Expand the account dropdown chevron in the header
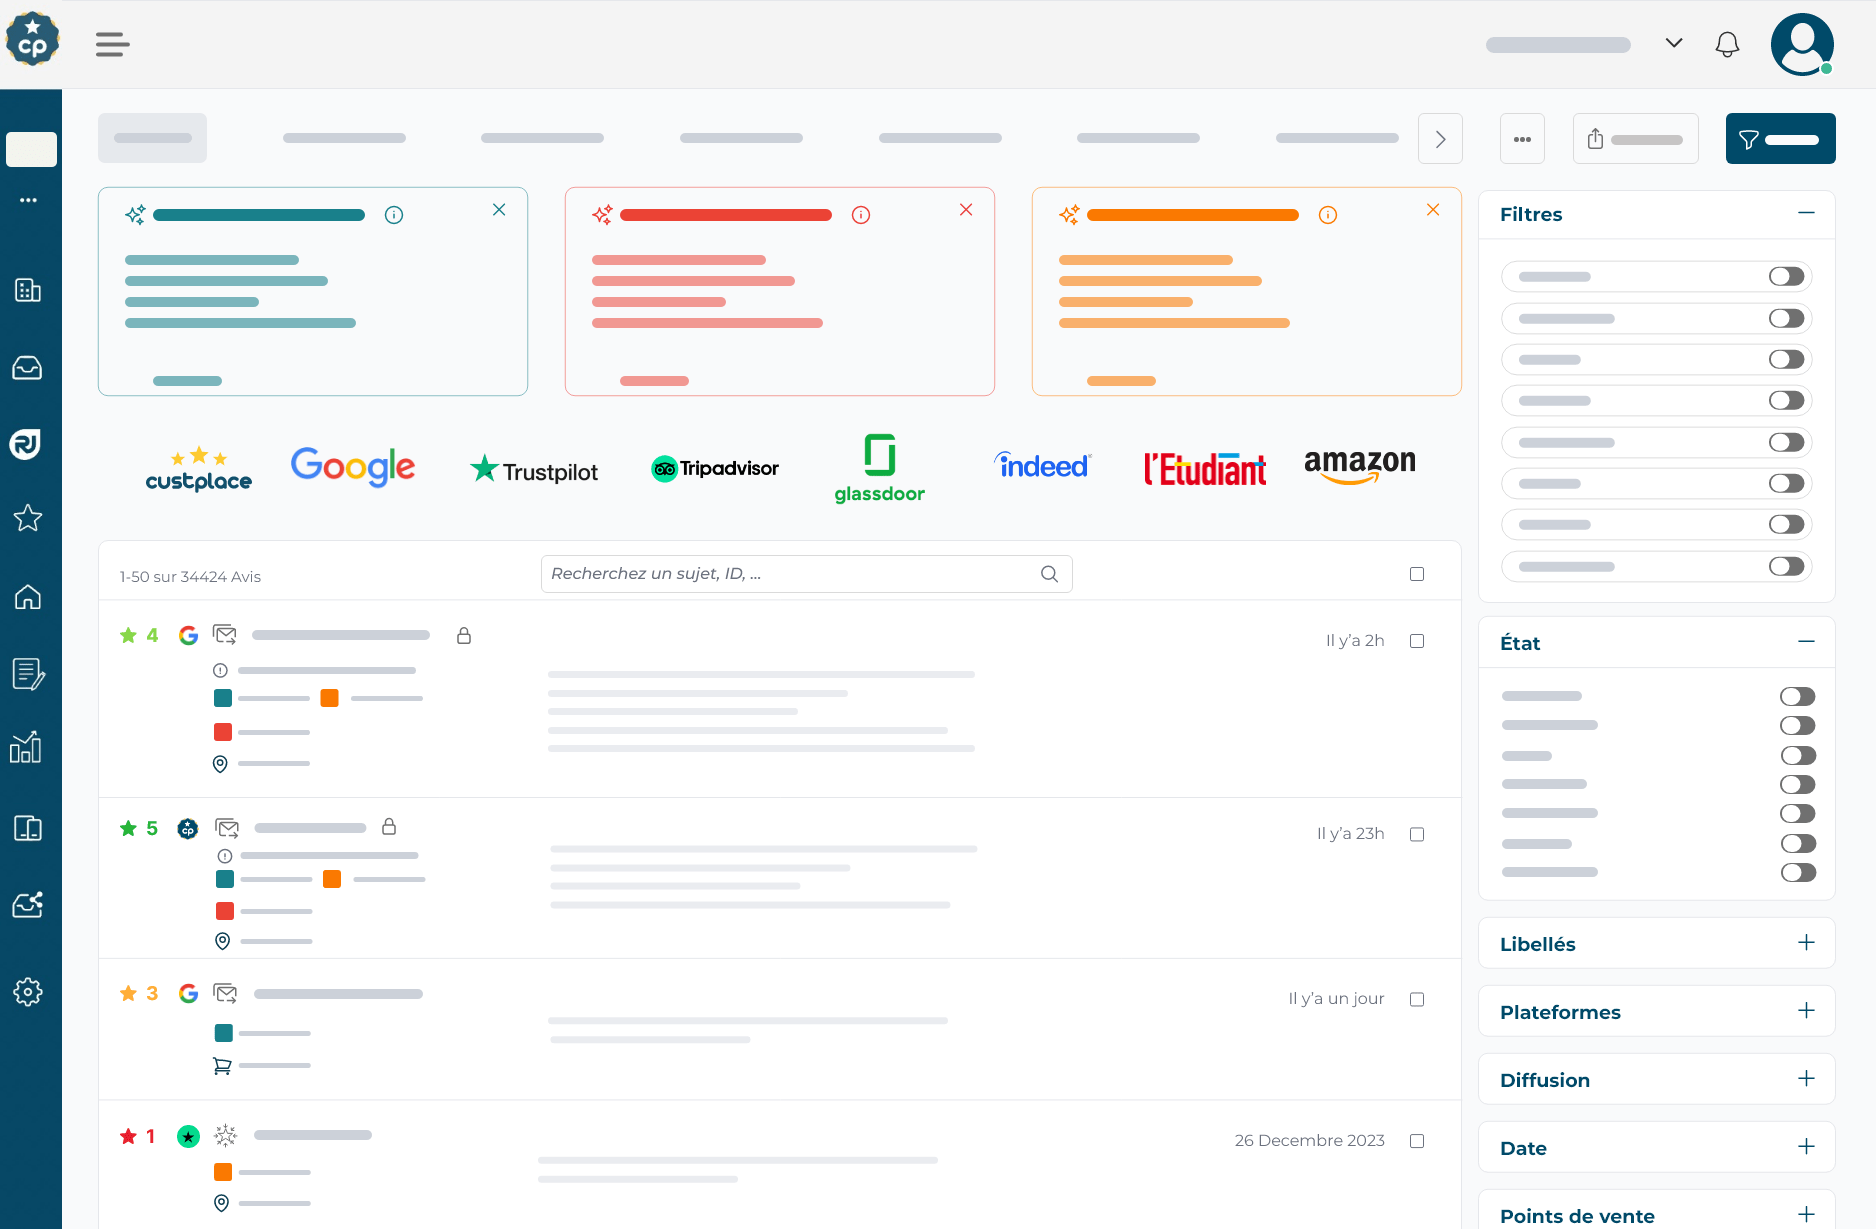The width and height of the screenshot is (1876, 1229). coord(1674,43)
